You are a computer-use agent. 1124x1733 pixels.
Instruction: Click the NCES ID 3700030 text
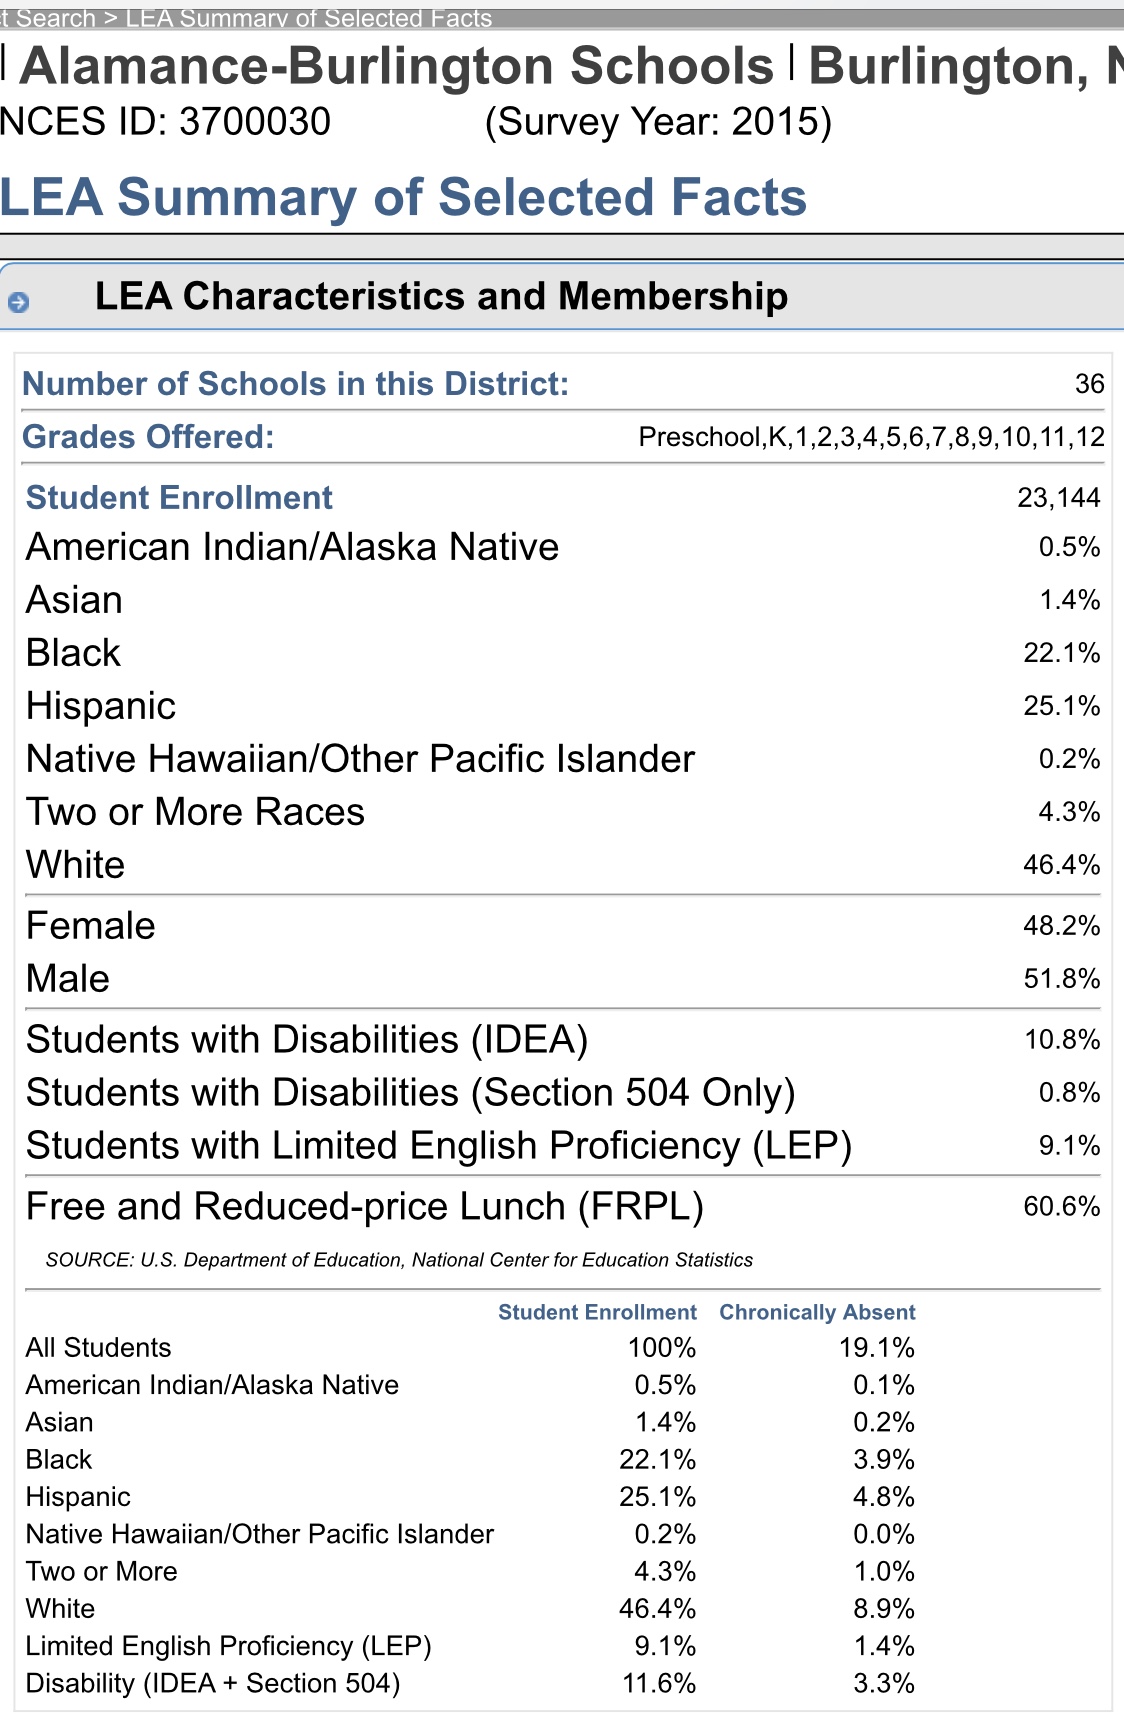tap(165, 122)
